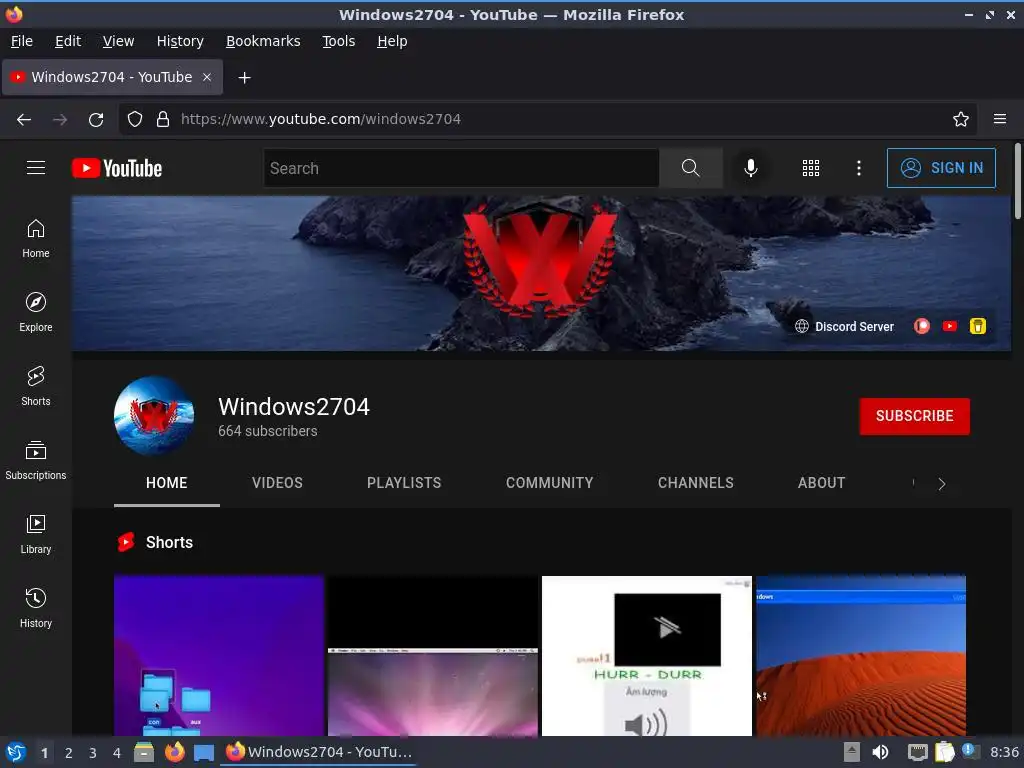Screen dimensions: 1024x768
Task: Switch to workspace 2 in taskbar
Action: [x=69, y=753]
